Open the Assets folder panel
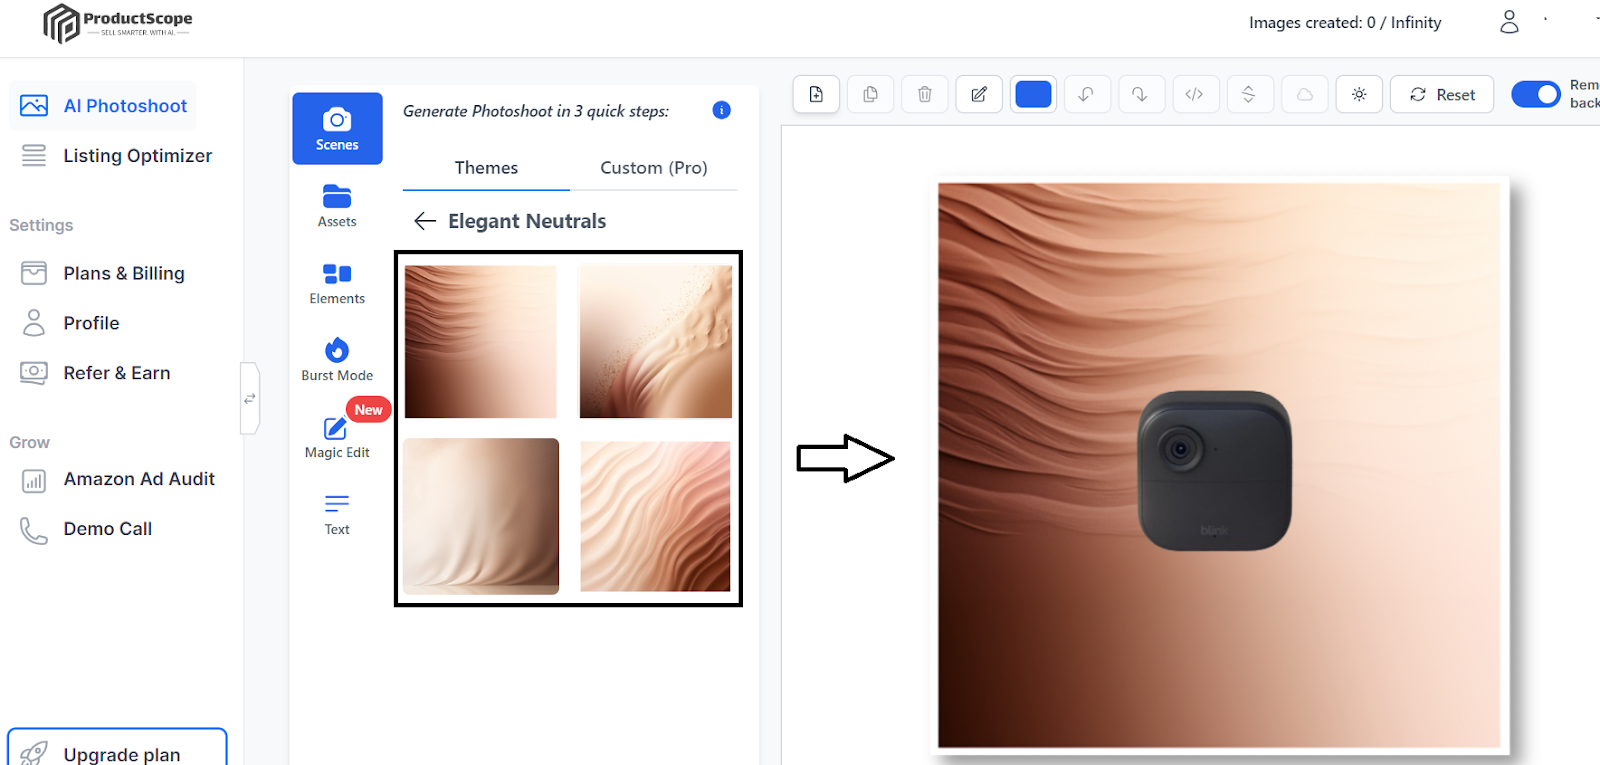 pyautogui.click(x=337, y=206)
